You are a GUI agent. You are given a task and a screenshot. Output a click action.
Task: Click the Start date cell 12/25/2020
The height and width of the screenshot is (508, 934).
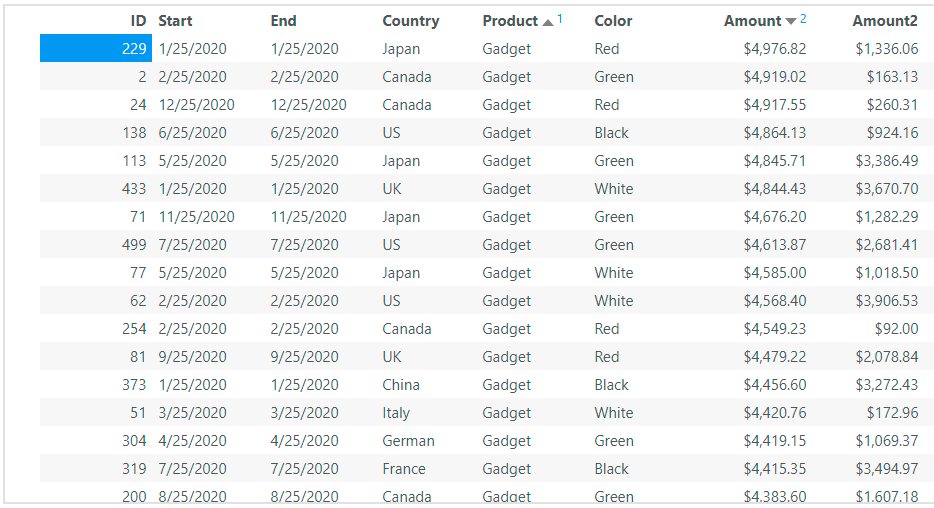coord(197,105)
